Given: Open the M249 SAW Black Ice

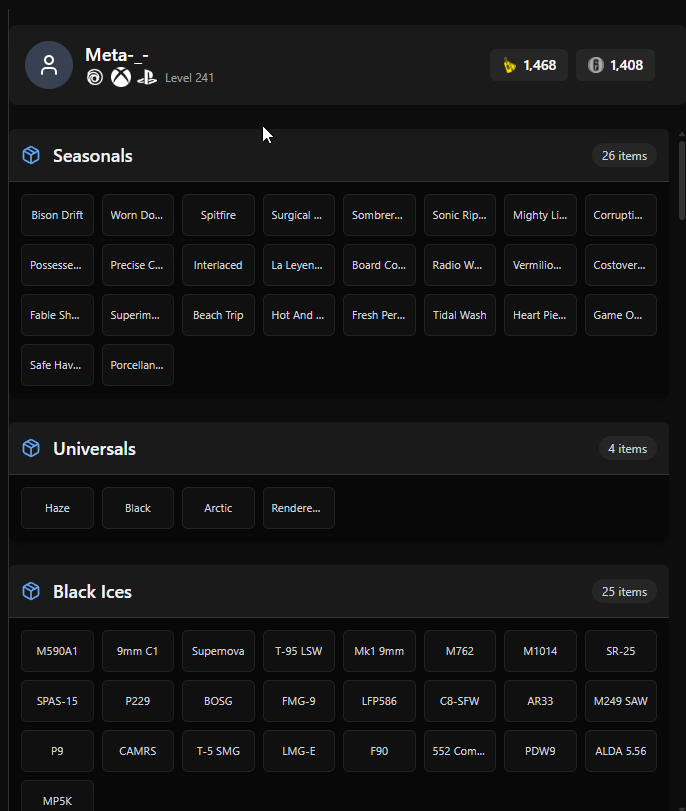Looking at the screenshot, I should click(x=621, y=701).
